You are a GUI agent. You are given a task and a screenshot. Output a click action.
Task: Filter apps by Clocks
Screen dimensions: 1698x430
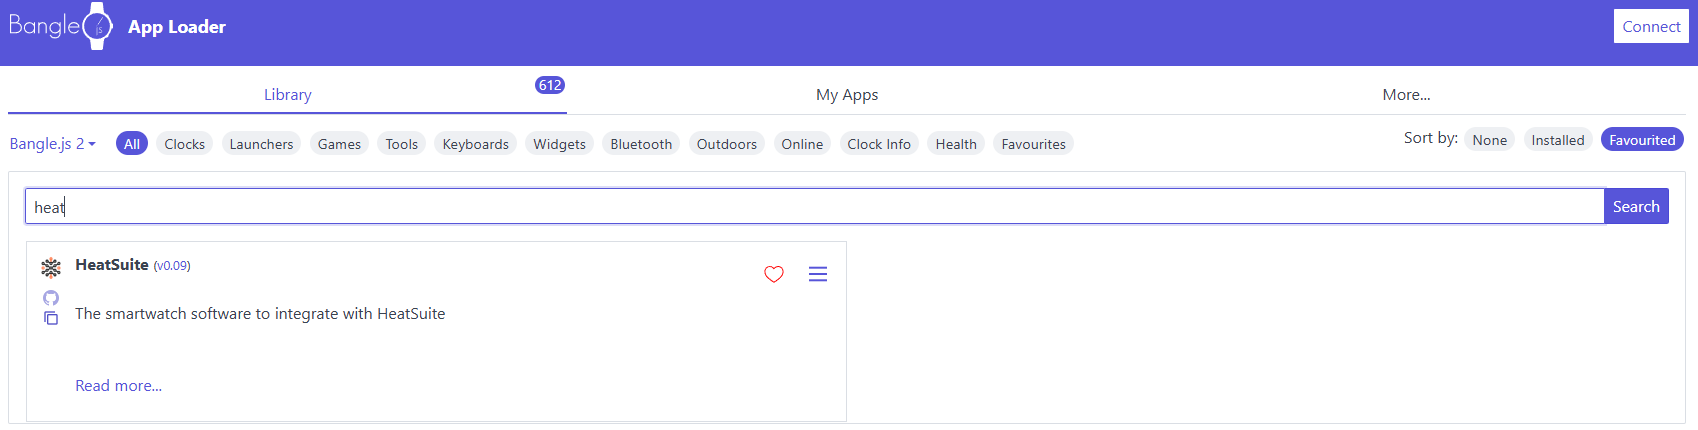pyautogui.click(x=185, y=144)
